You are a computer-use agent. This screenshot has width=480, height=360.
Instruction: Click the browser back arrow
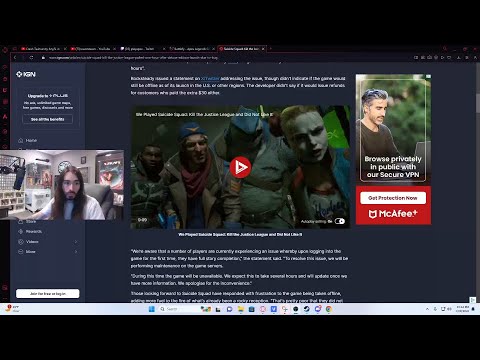coord(15,58)
